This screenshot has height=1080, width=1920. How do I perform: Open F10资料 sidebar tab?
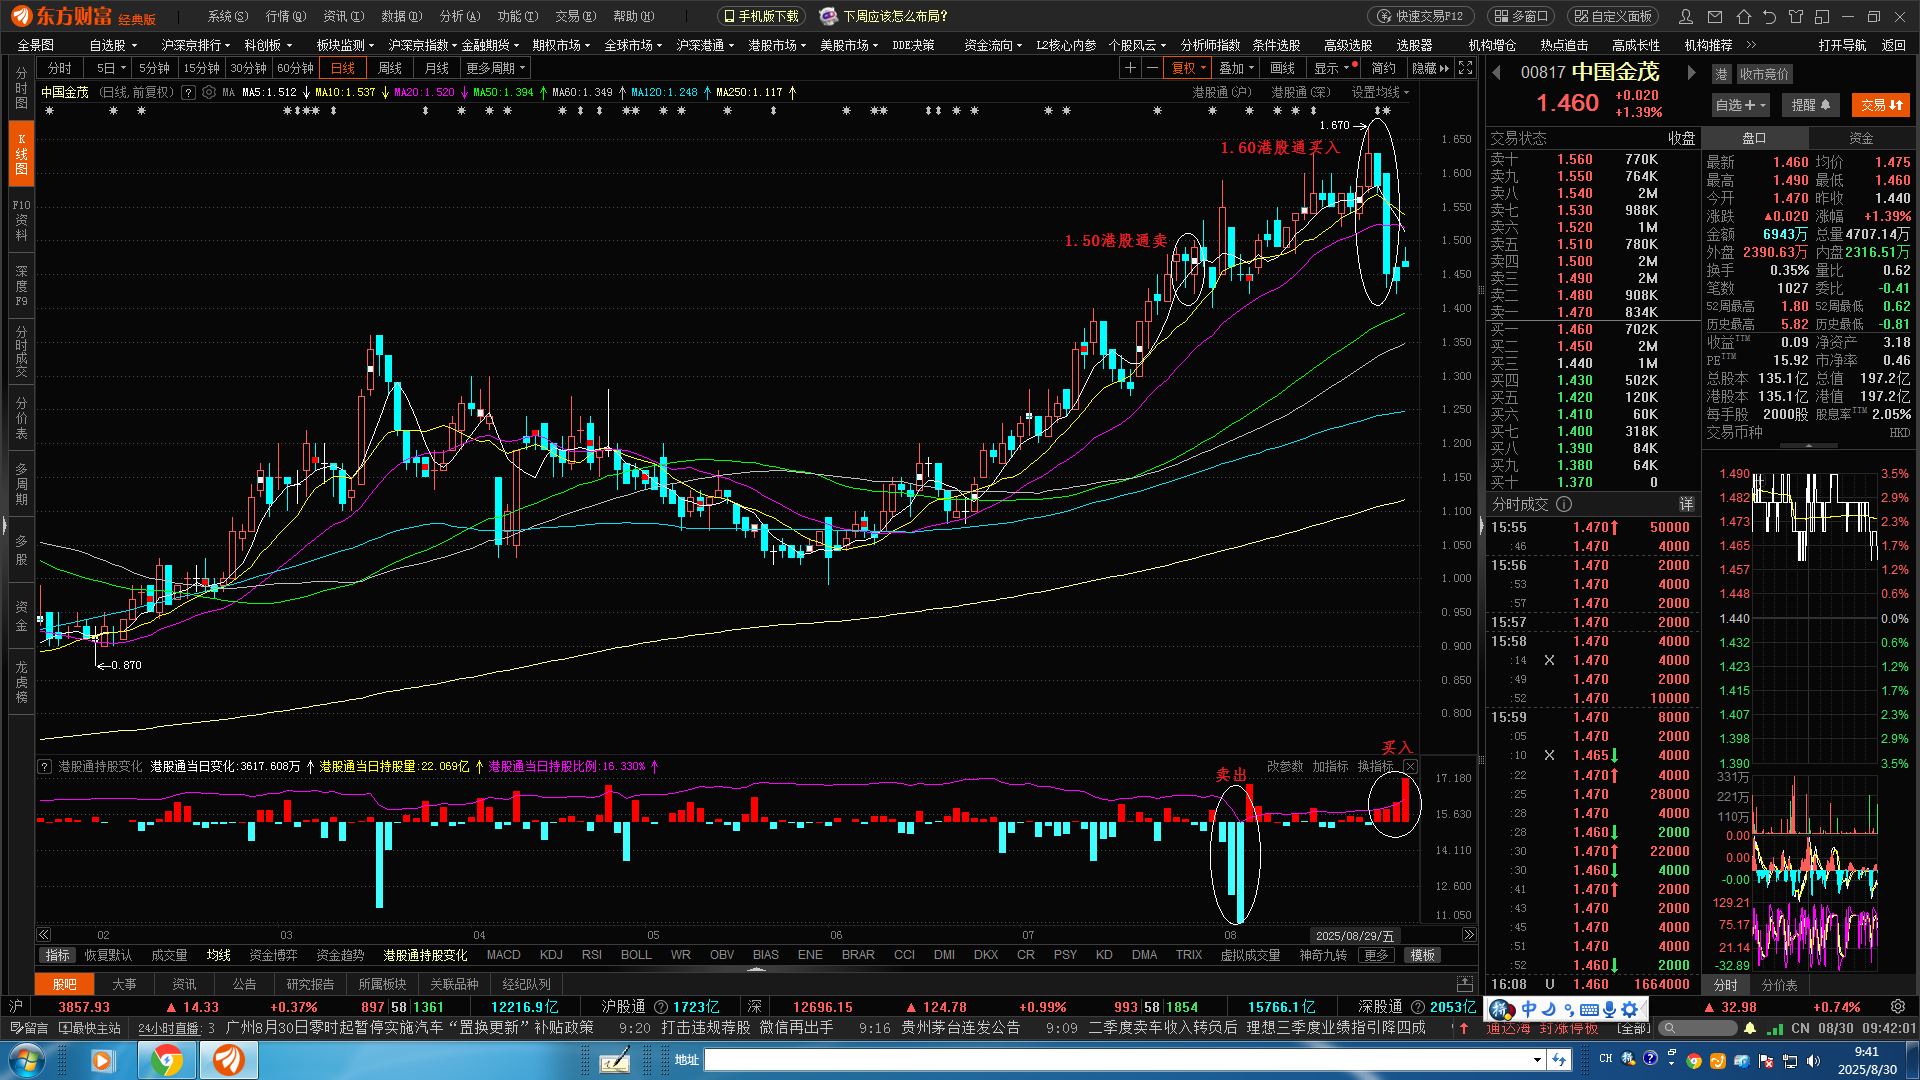pyautogui.click(x=21, y=220)
